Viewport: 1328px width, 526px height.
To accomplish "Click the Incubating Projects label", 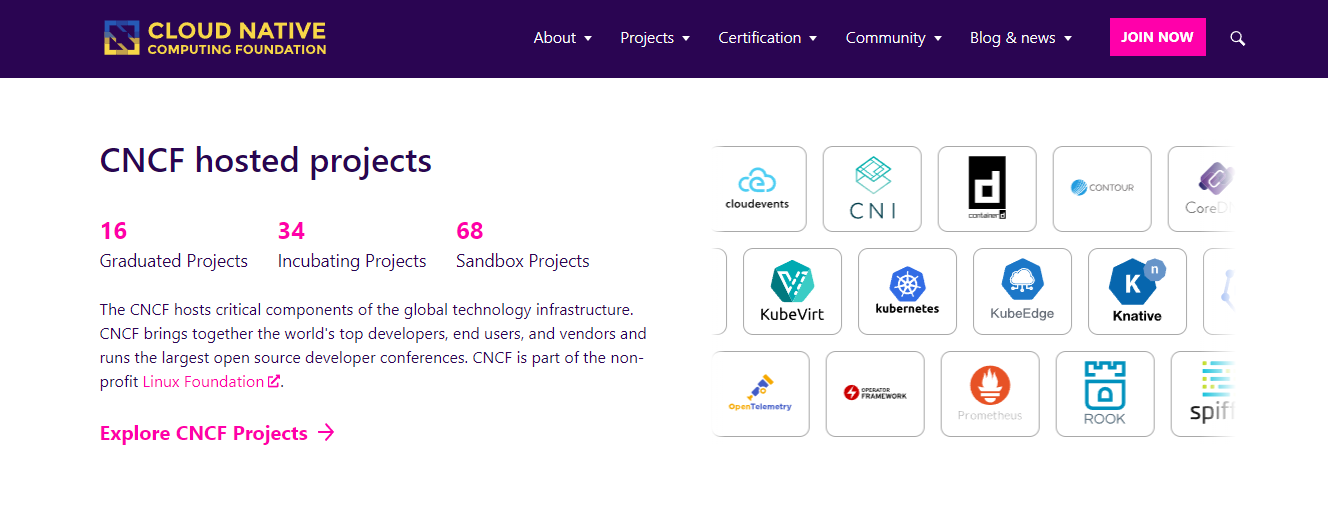I will (x=352, y=261).
